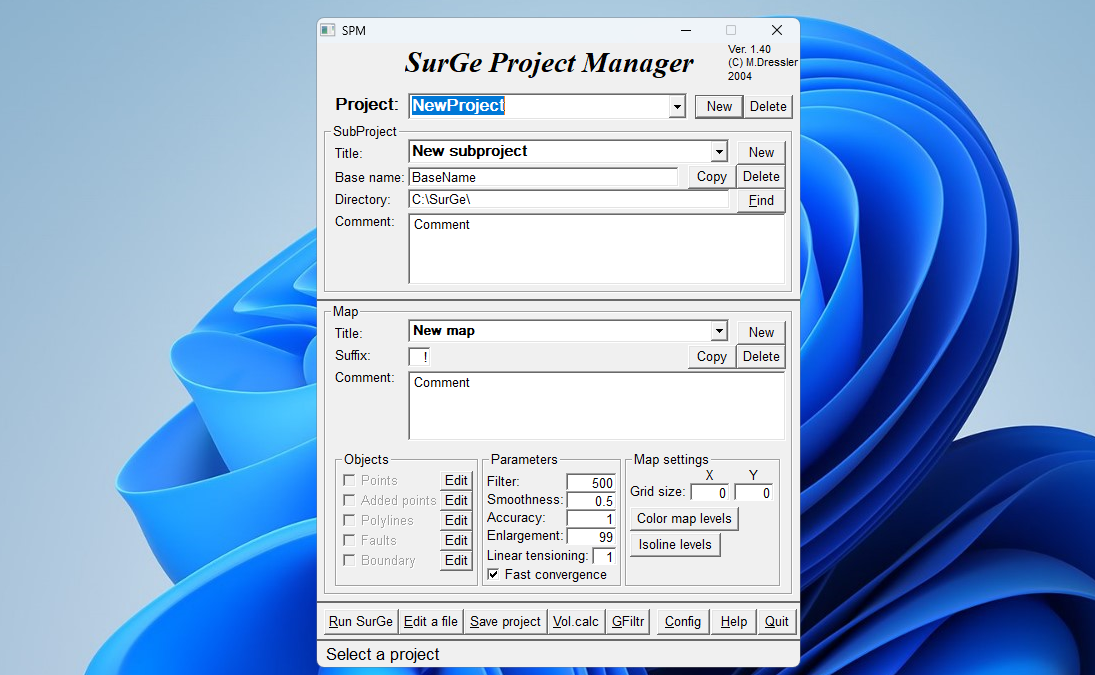Click the "Ver. 1.40" version text
Viewport: 1095px width, 675px height.
[749, 50]
